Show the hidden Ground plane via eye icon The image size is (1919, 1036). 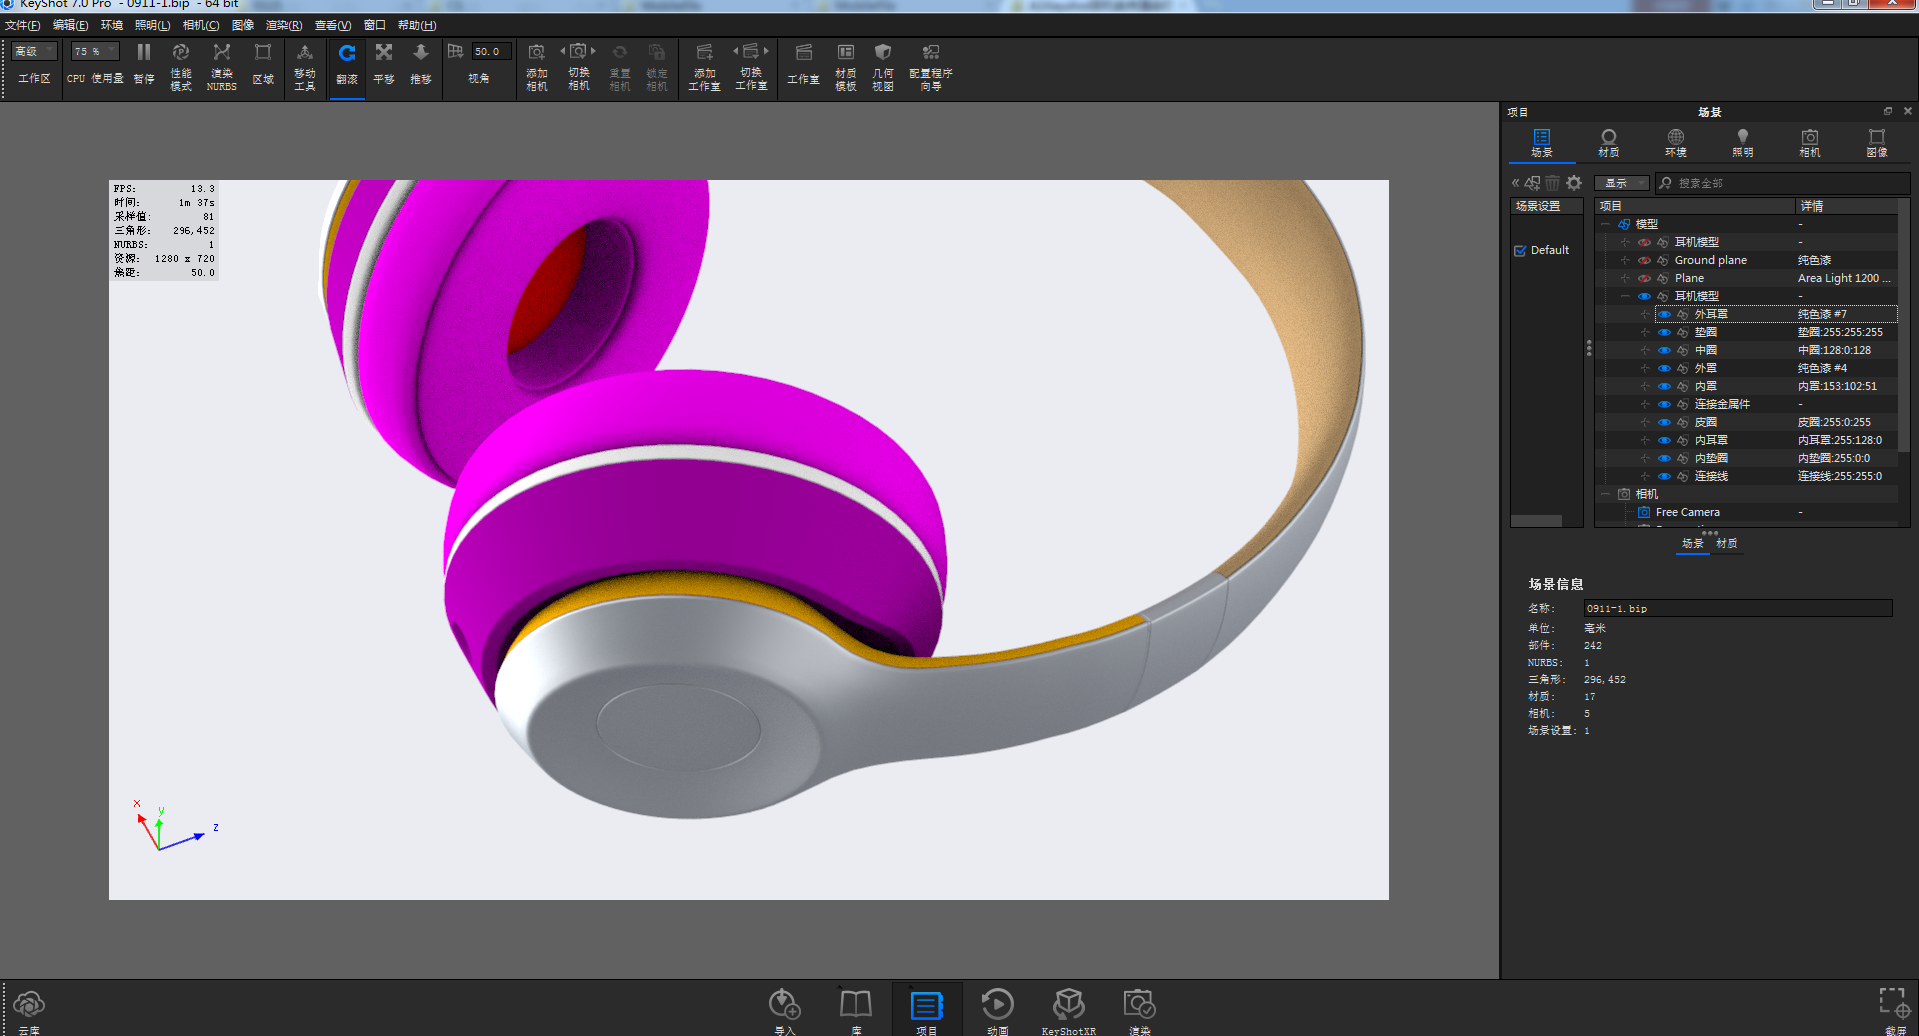coord(1644,260)
